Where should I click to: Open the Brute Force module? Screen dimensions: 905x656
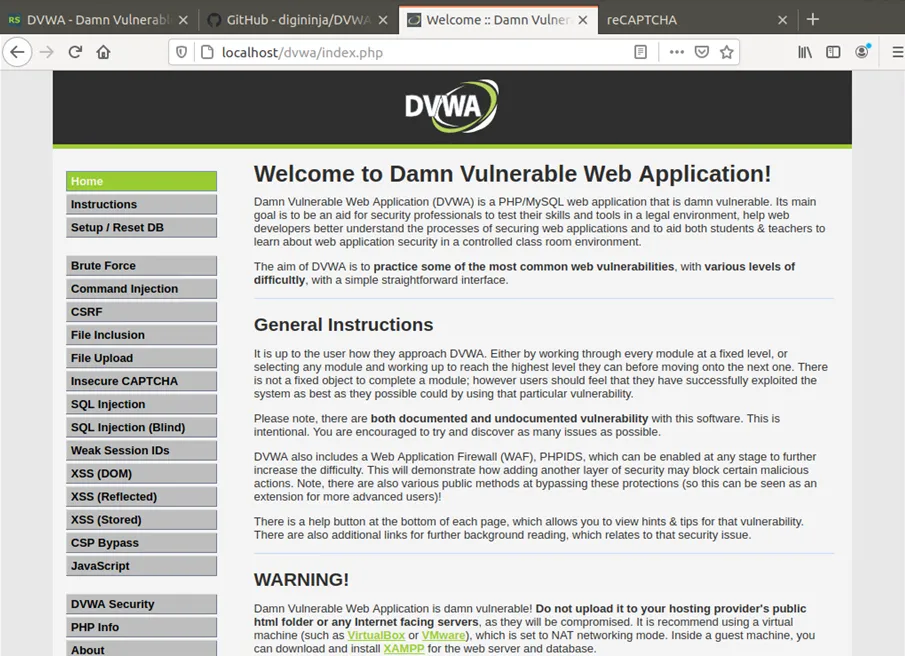tap(141, 265)
